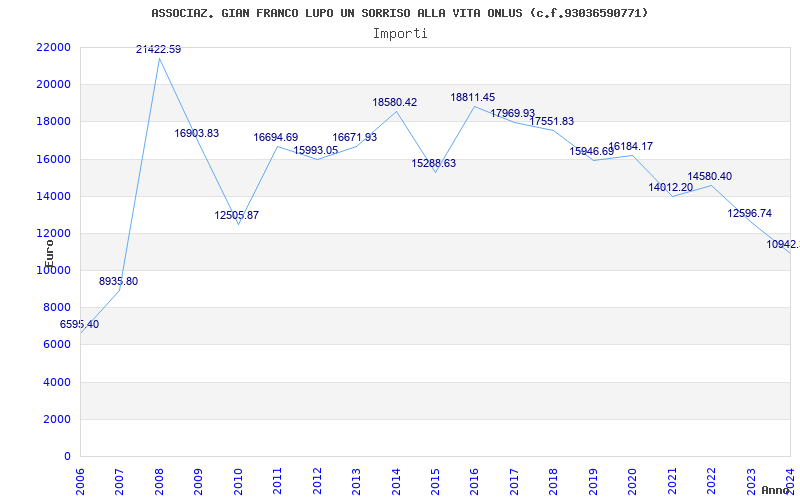Click the x-axis year 2020
The image size is (800, 500).
pos(633,480)
